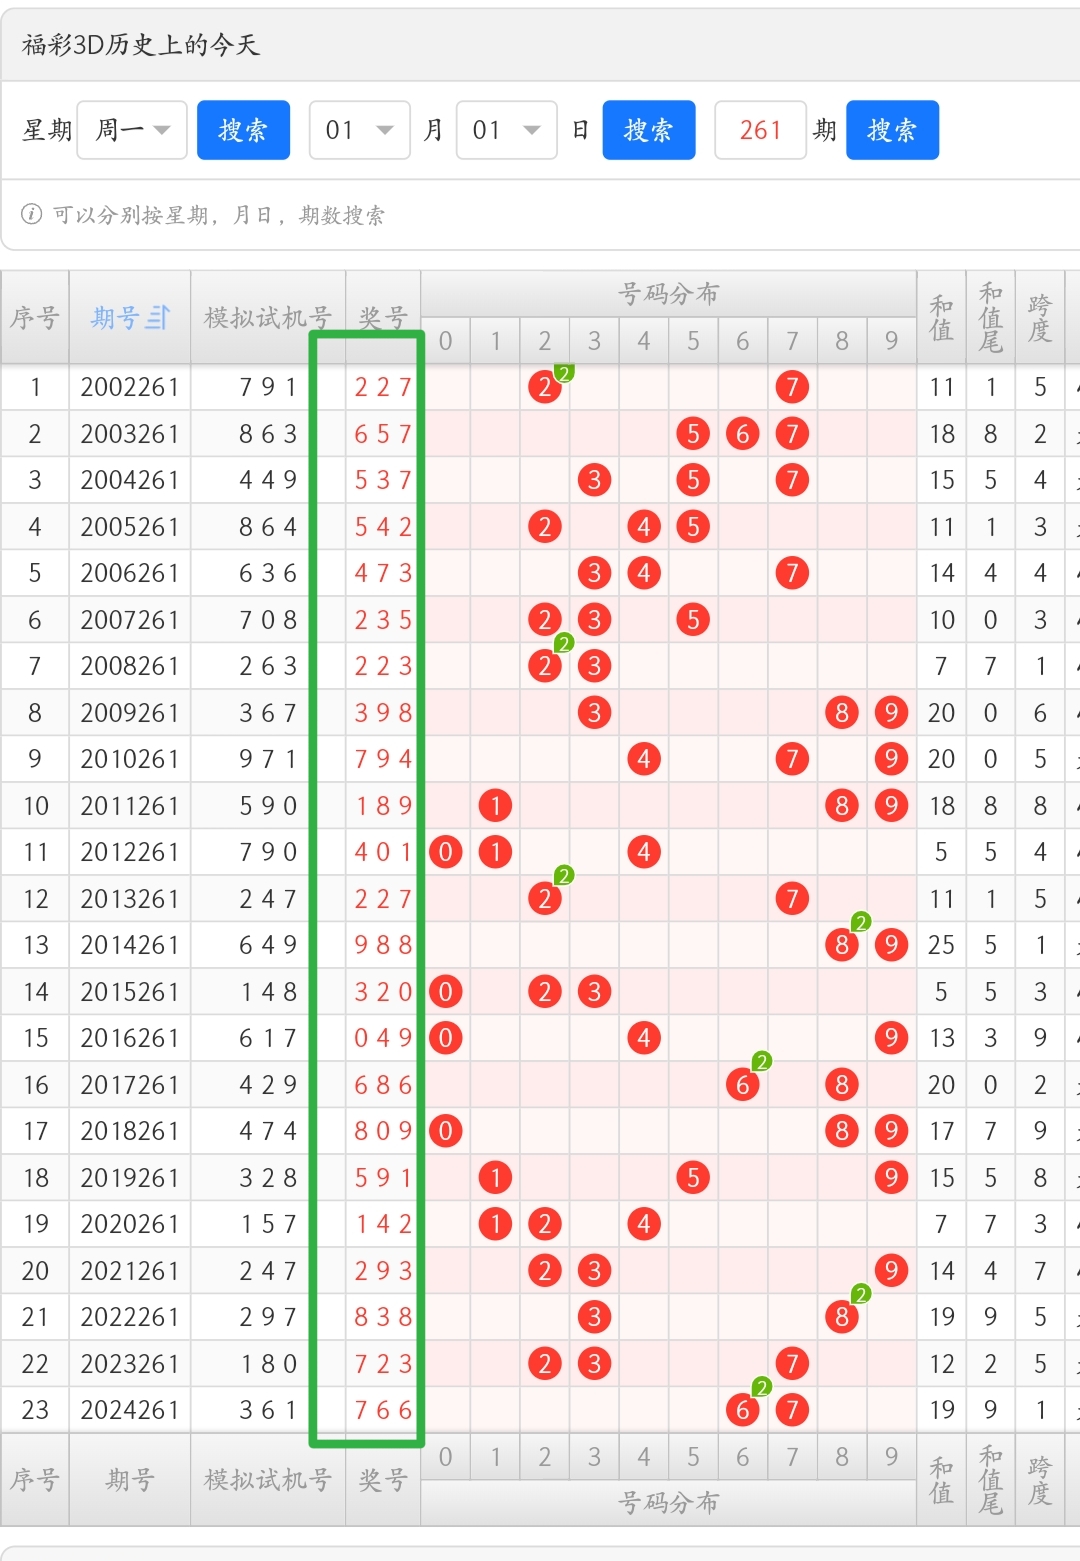This screenshot has width=1080, height=1561.
Task: Click red ball 6 in row 2003261
Action: pyautogui.click(x=743, y=434)
